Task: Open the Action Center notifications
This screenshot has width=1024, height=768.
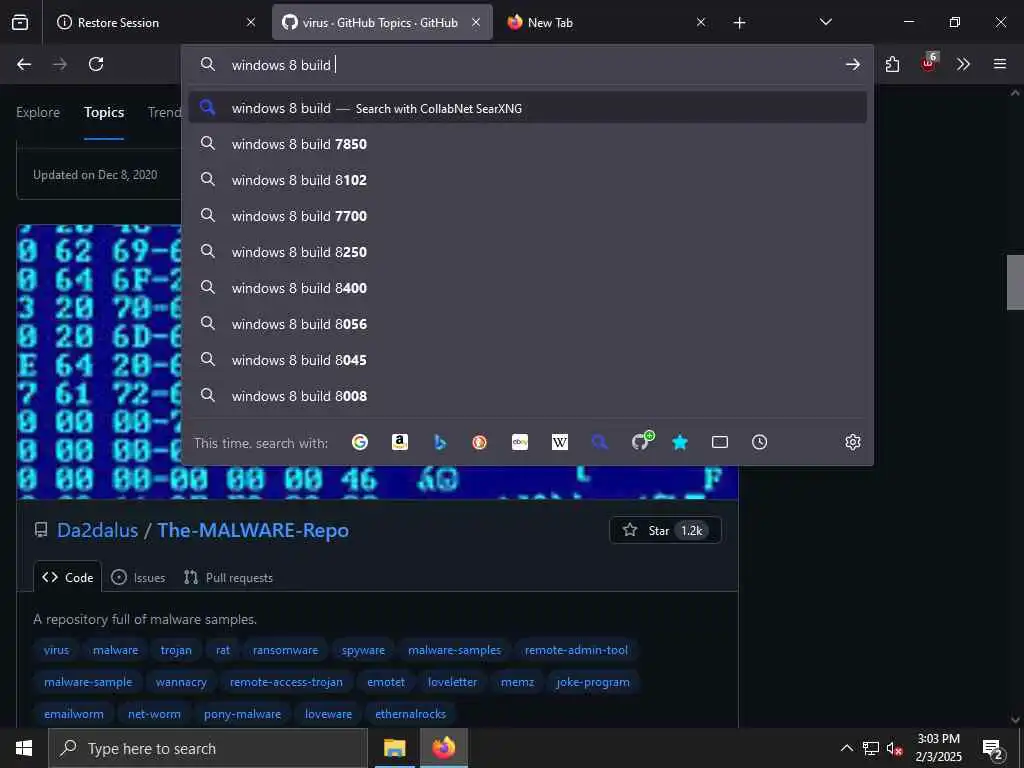Action: [993, 748]
